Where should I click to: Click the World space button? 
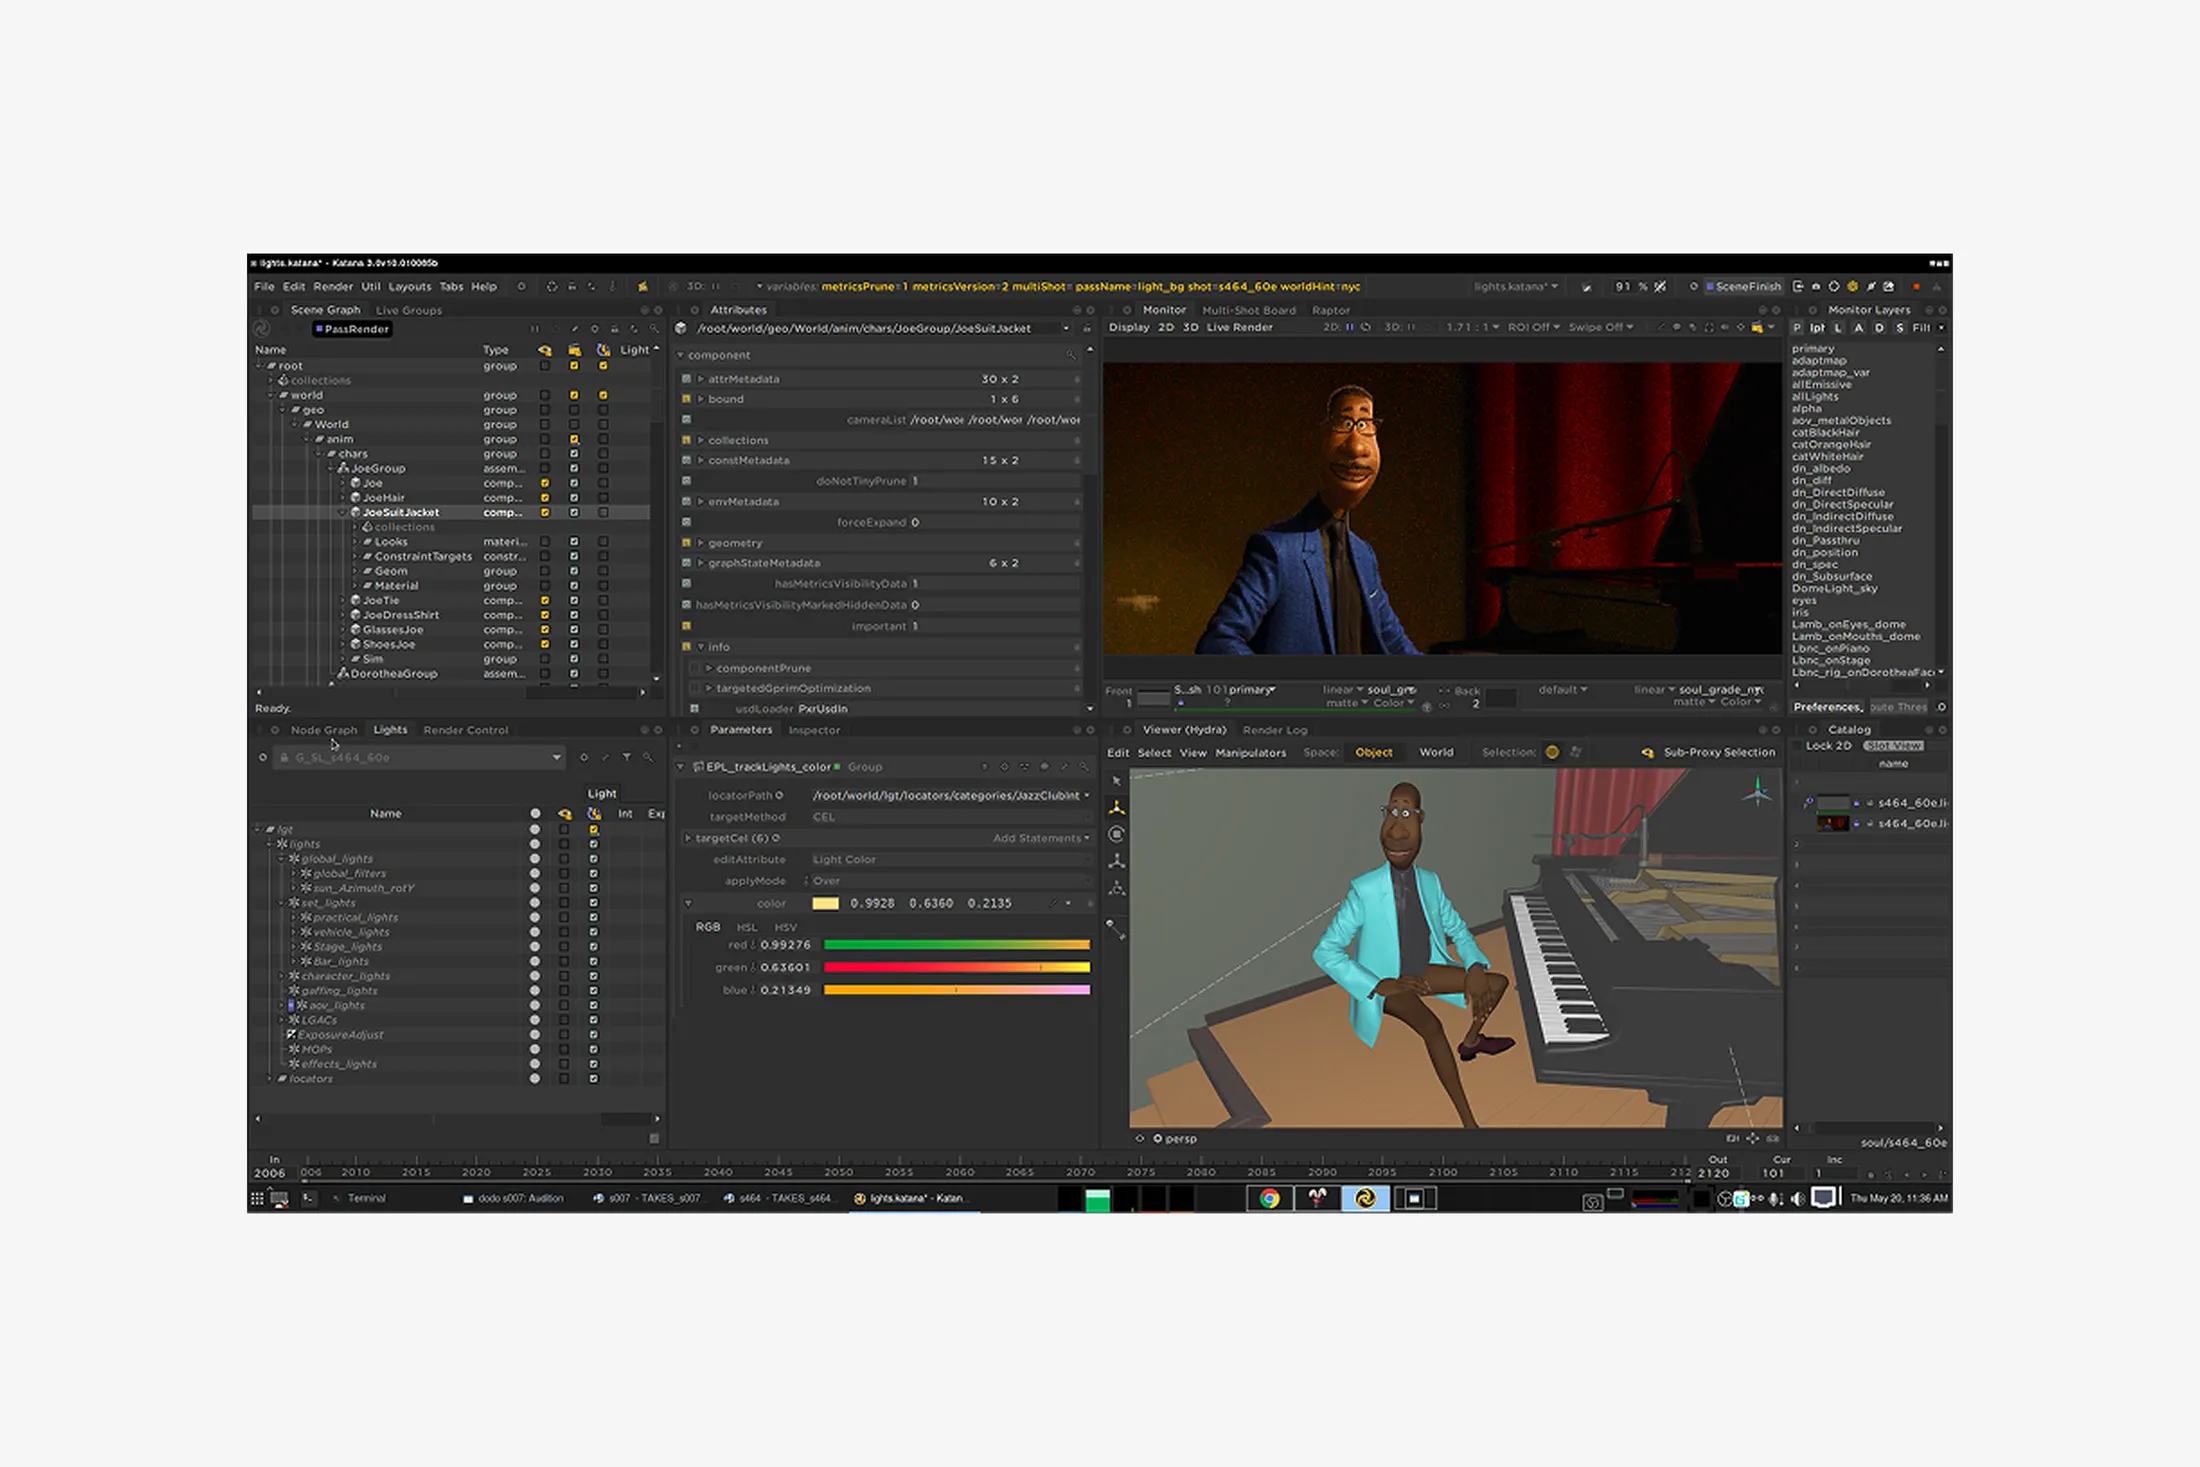pyautogui.click(x=1436, y=752)
